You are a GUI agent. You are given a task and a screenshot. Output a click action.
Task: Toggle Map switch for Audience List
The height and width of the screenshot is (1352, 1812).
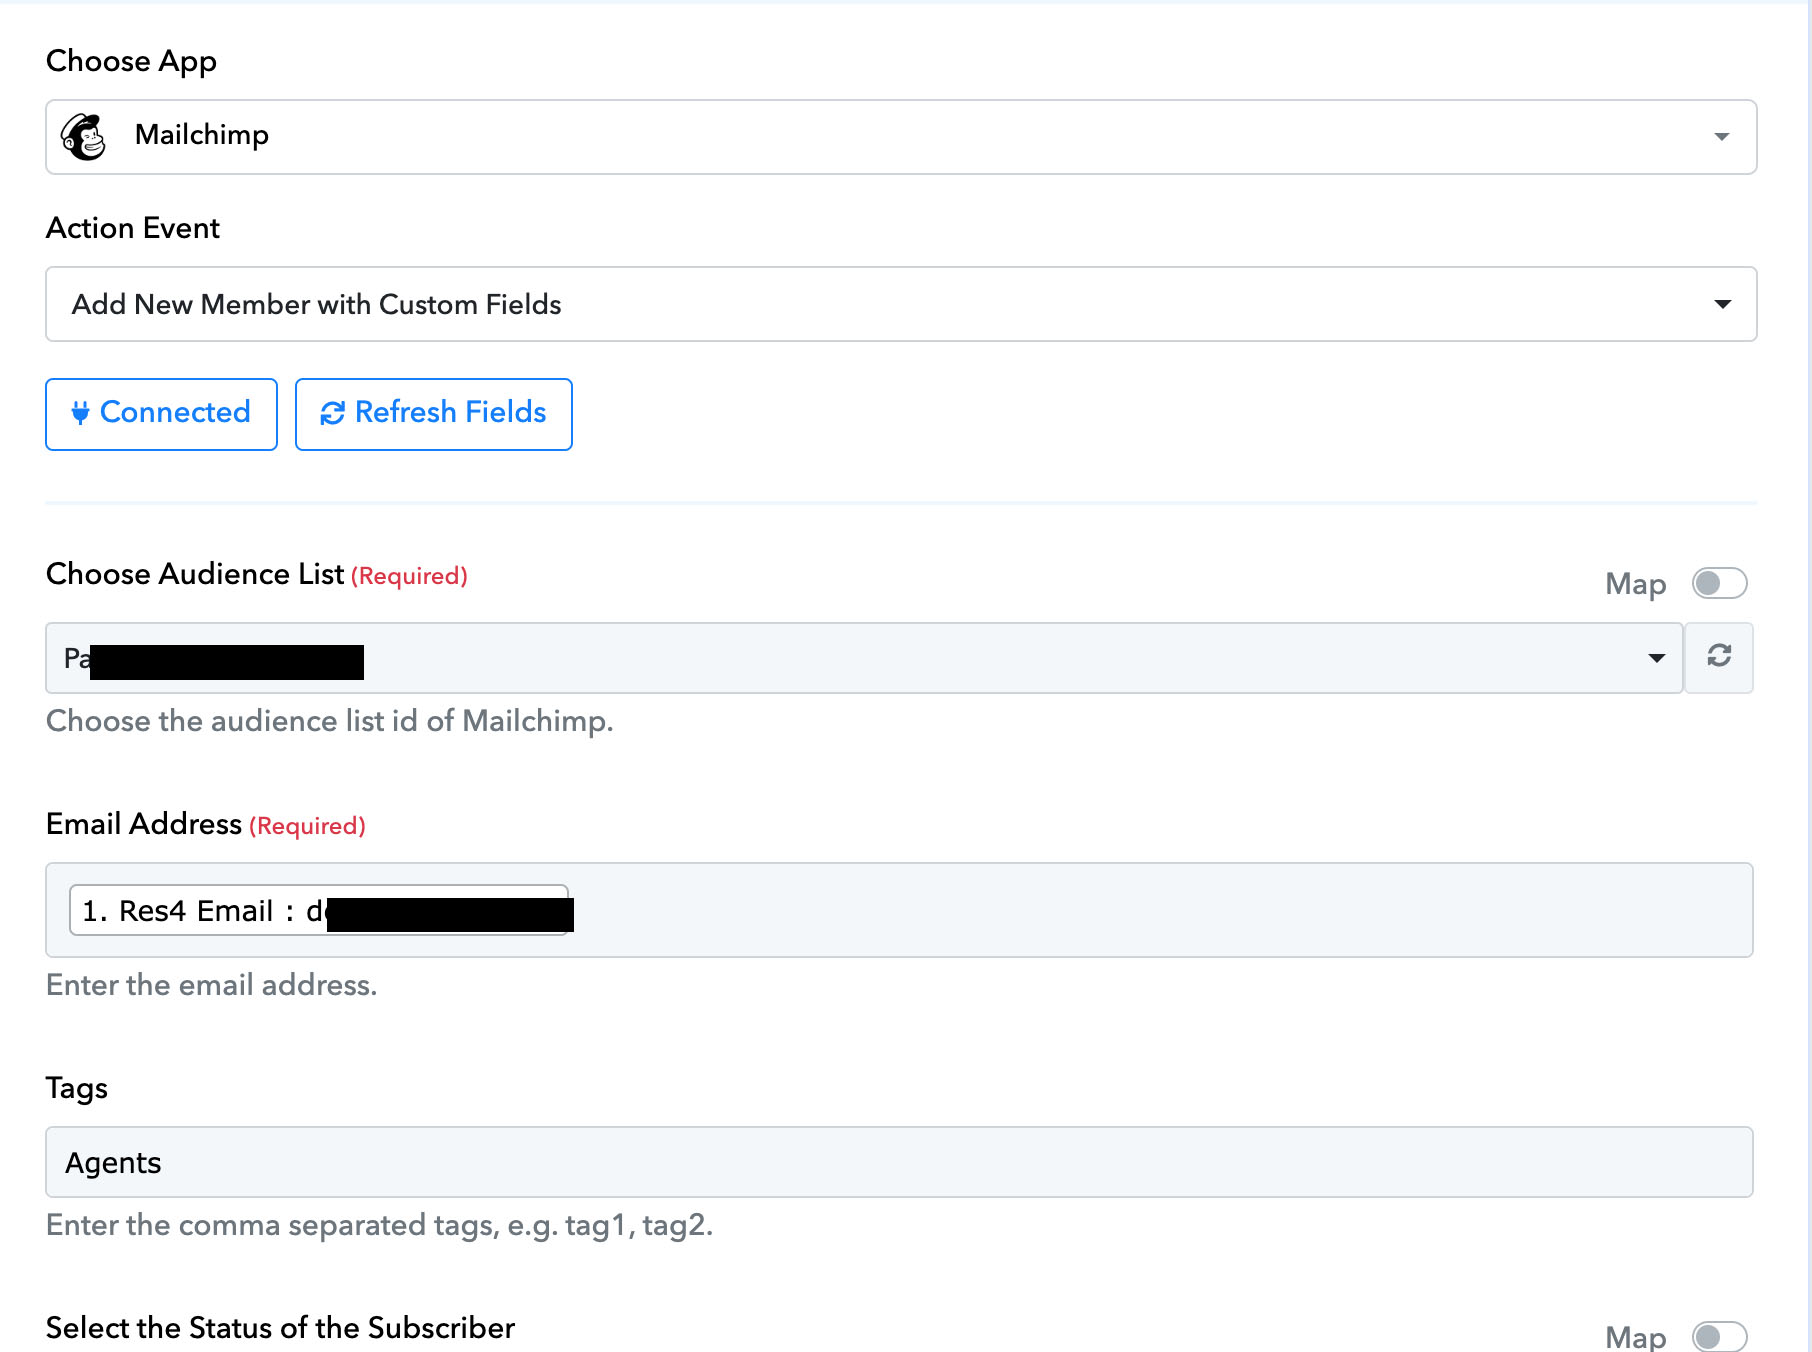click(x=1719, y=583)
